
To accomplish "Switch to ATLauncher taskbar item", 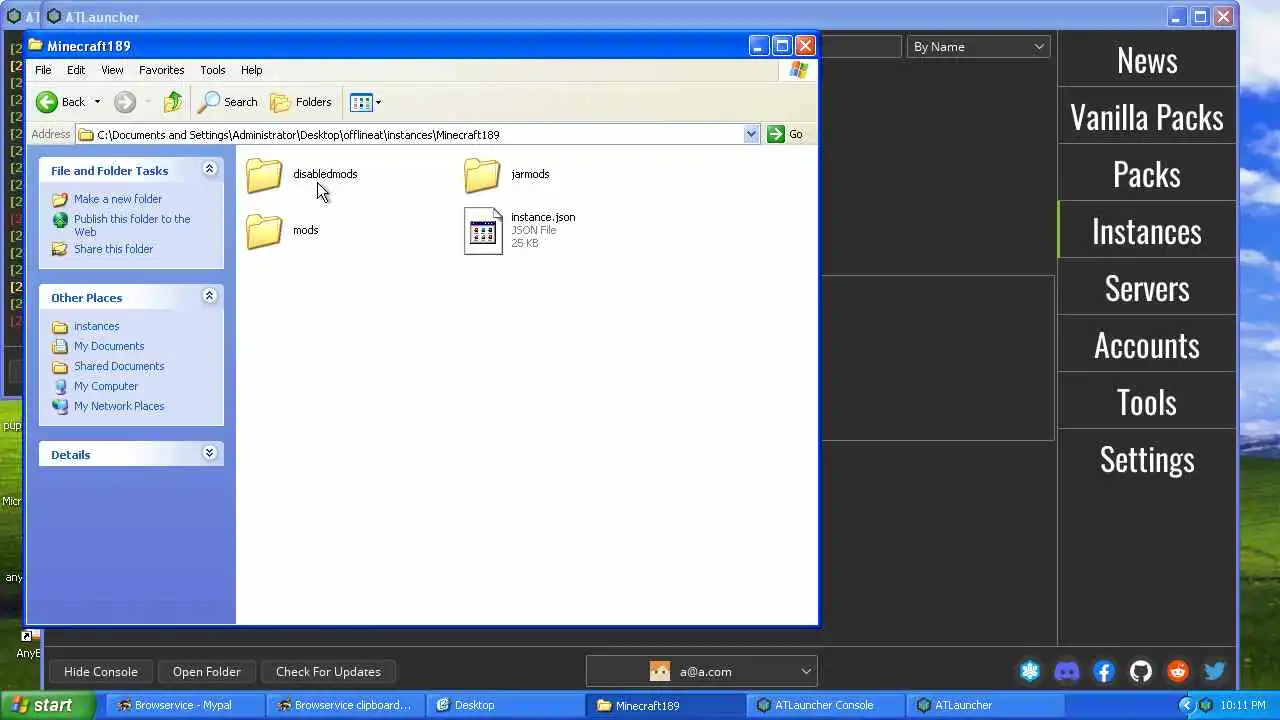I will click(x=985, y=705).
